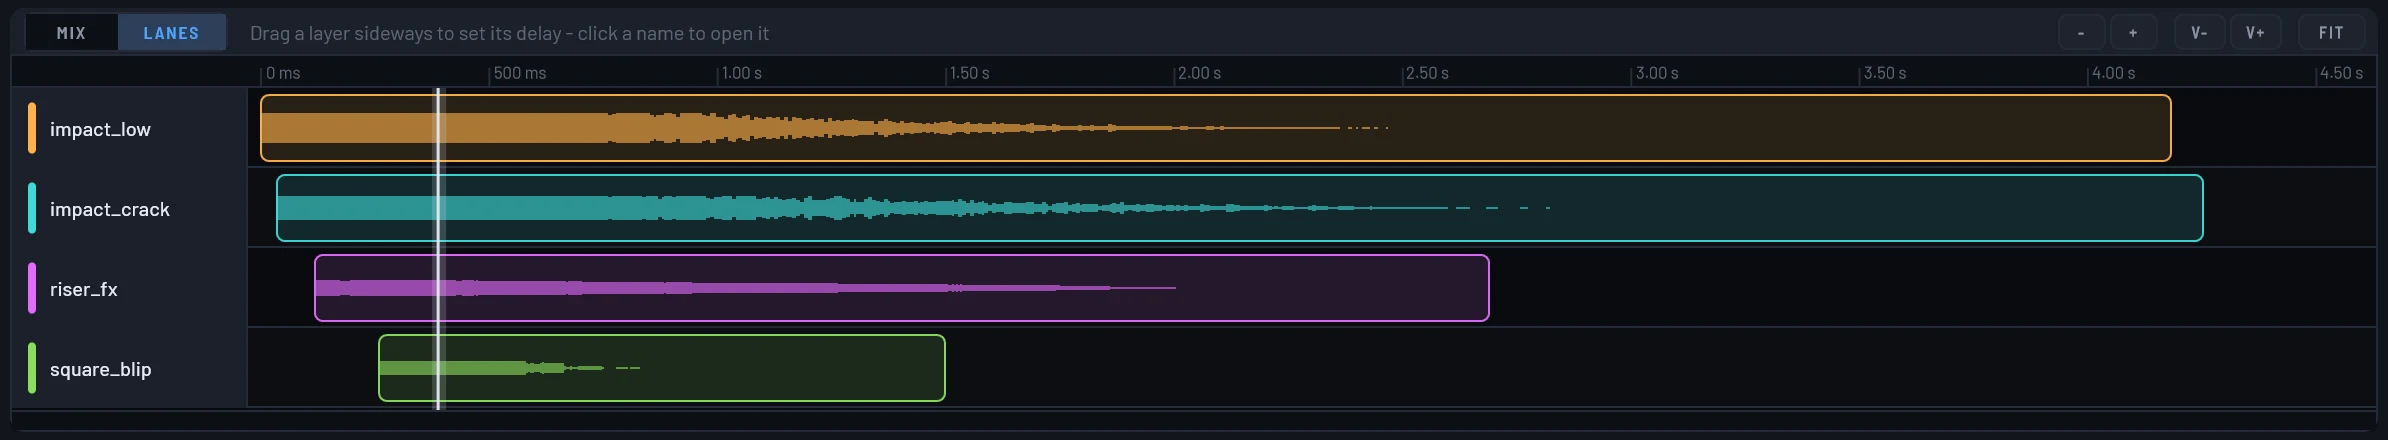Click the white playhead line
The image size is (2388, 440).
438,248
